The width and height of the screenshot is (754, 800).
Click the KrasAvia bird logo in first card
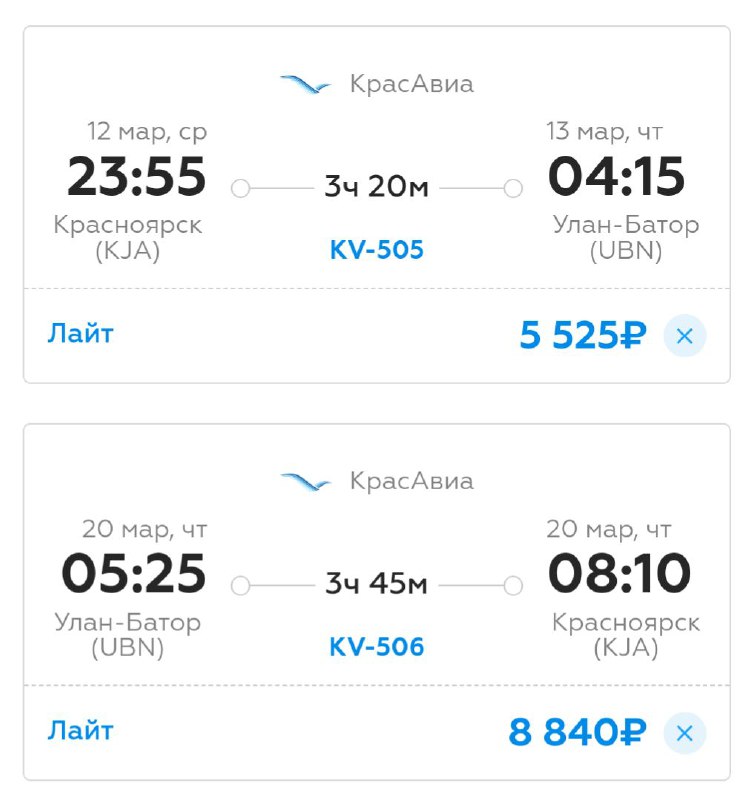click(306, 84)
